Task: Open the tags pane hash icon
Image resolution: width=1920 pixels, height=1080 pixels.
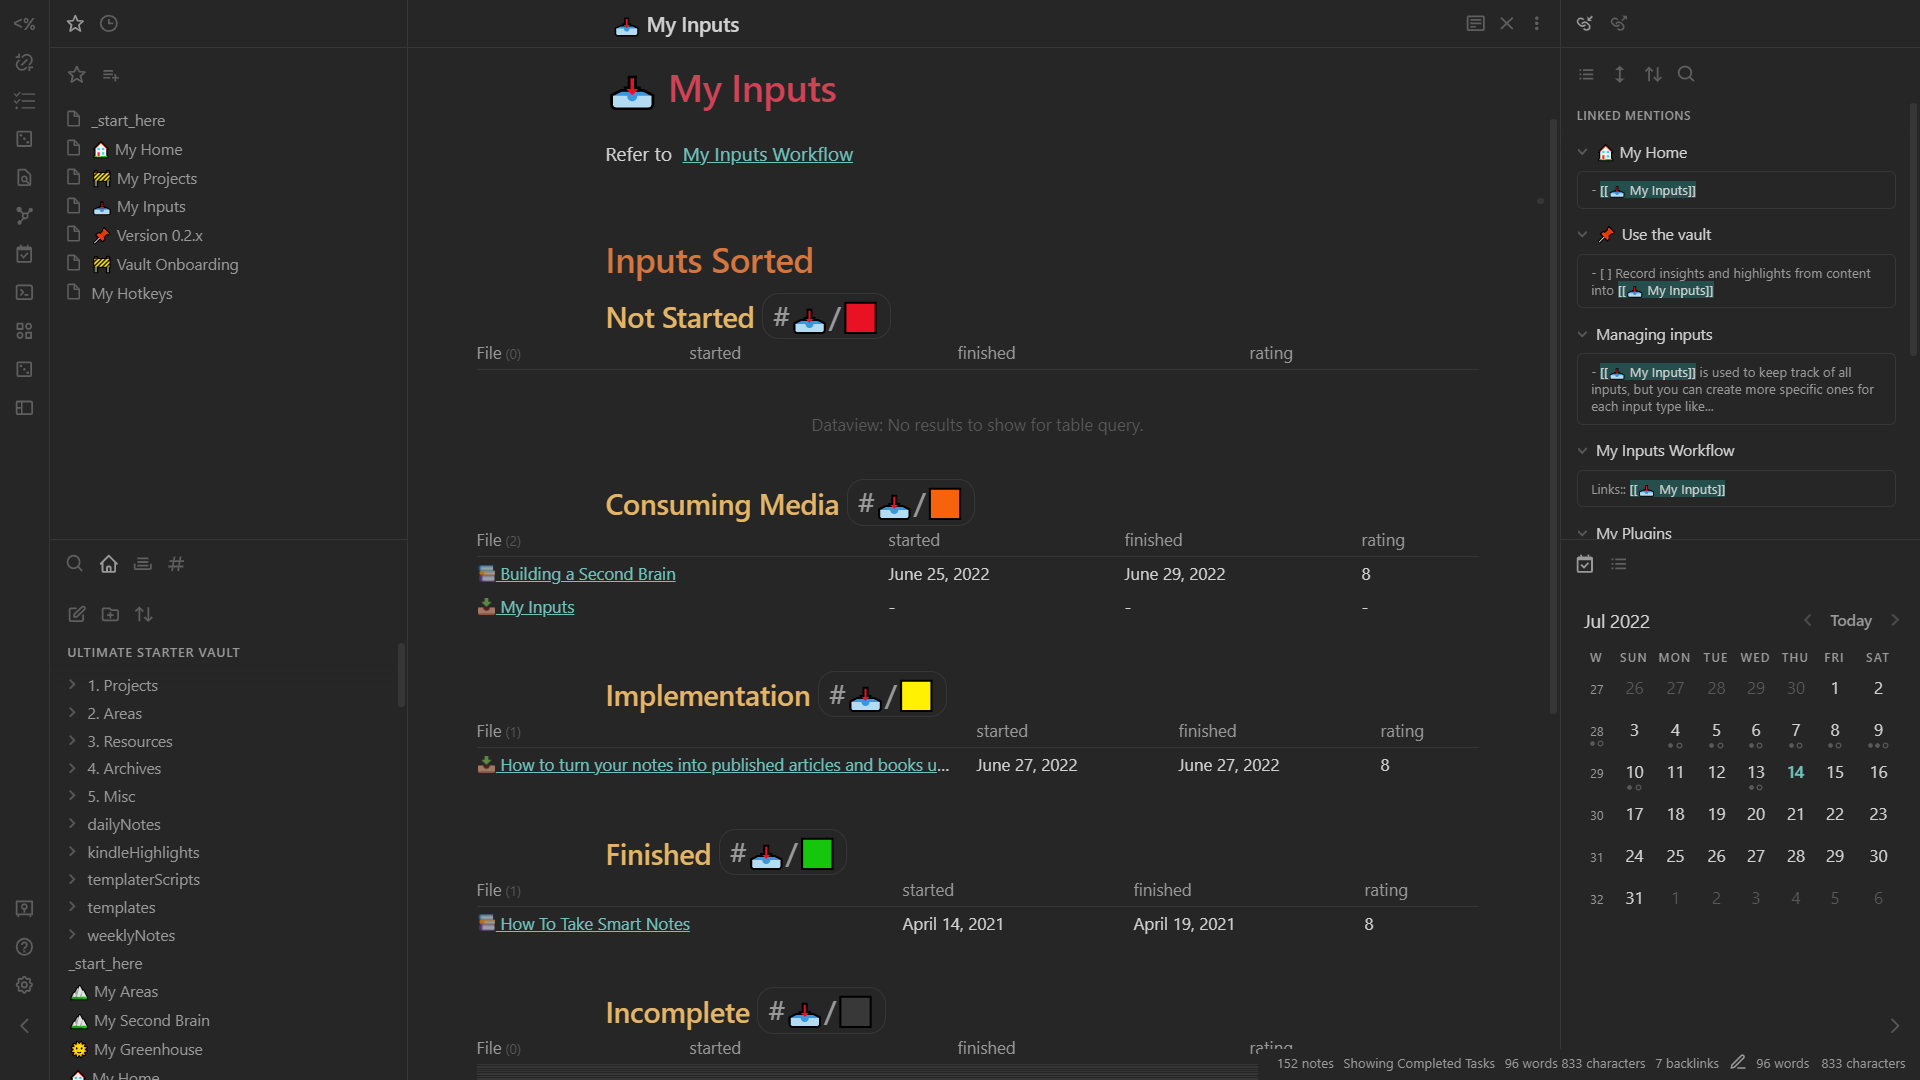Action: (176, 564)
